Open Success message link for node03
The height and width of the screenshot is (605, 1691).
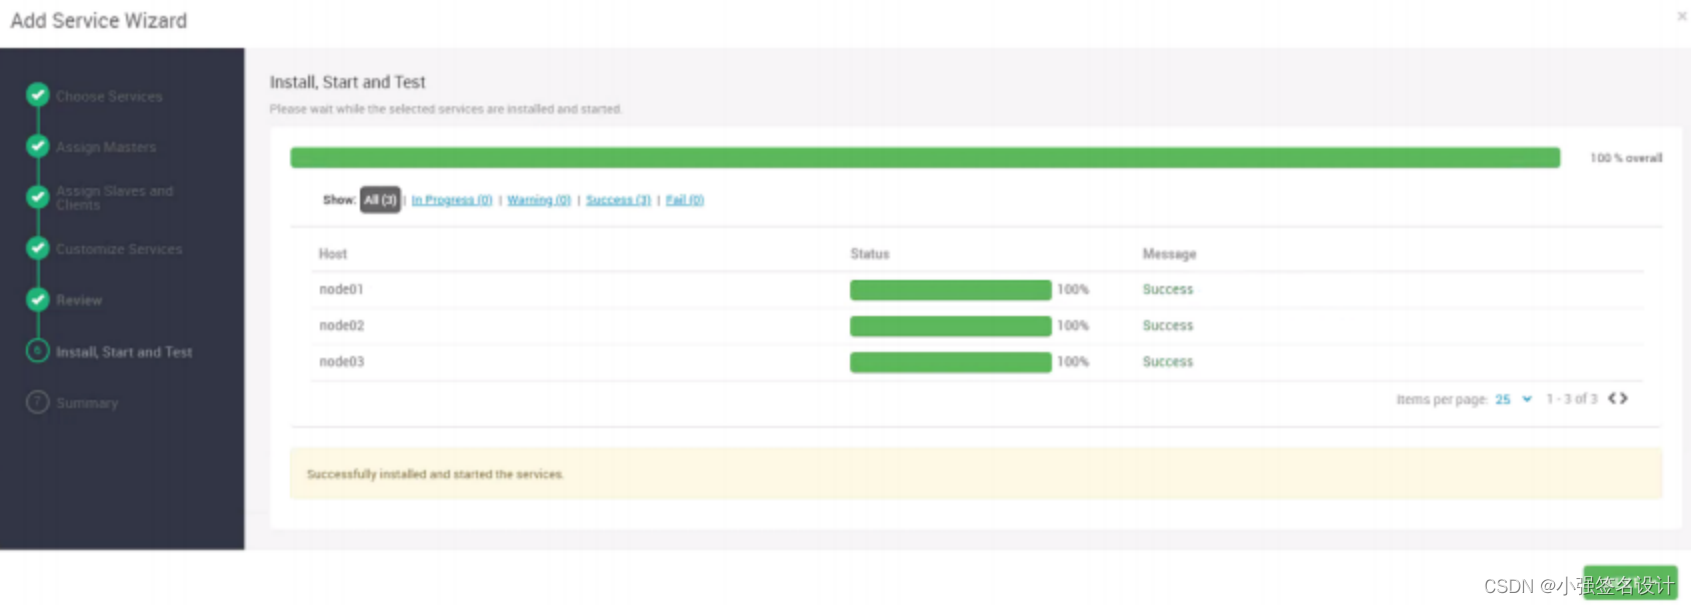pos(1168,361)
